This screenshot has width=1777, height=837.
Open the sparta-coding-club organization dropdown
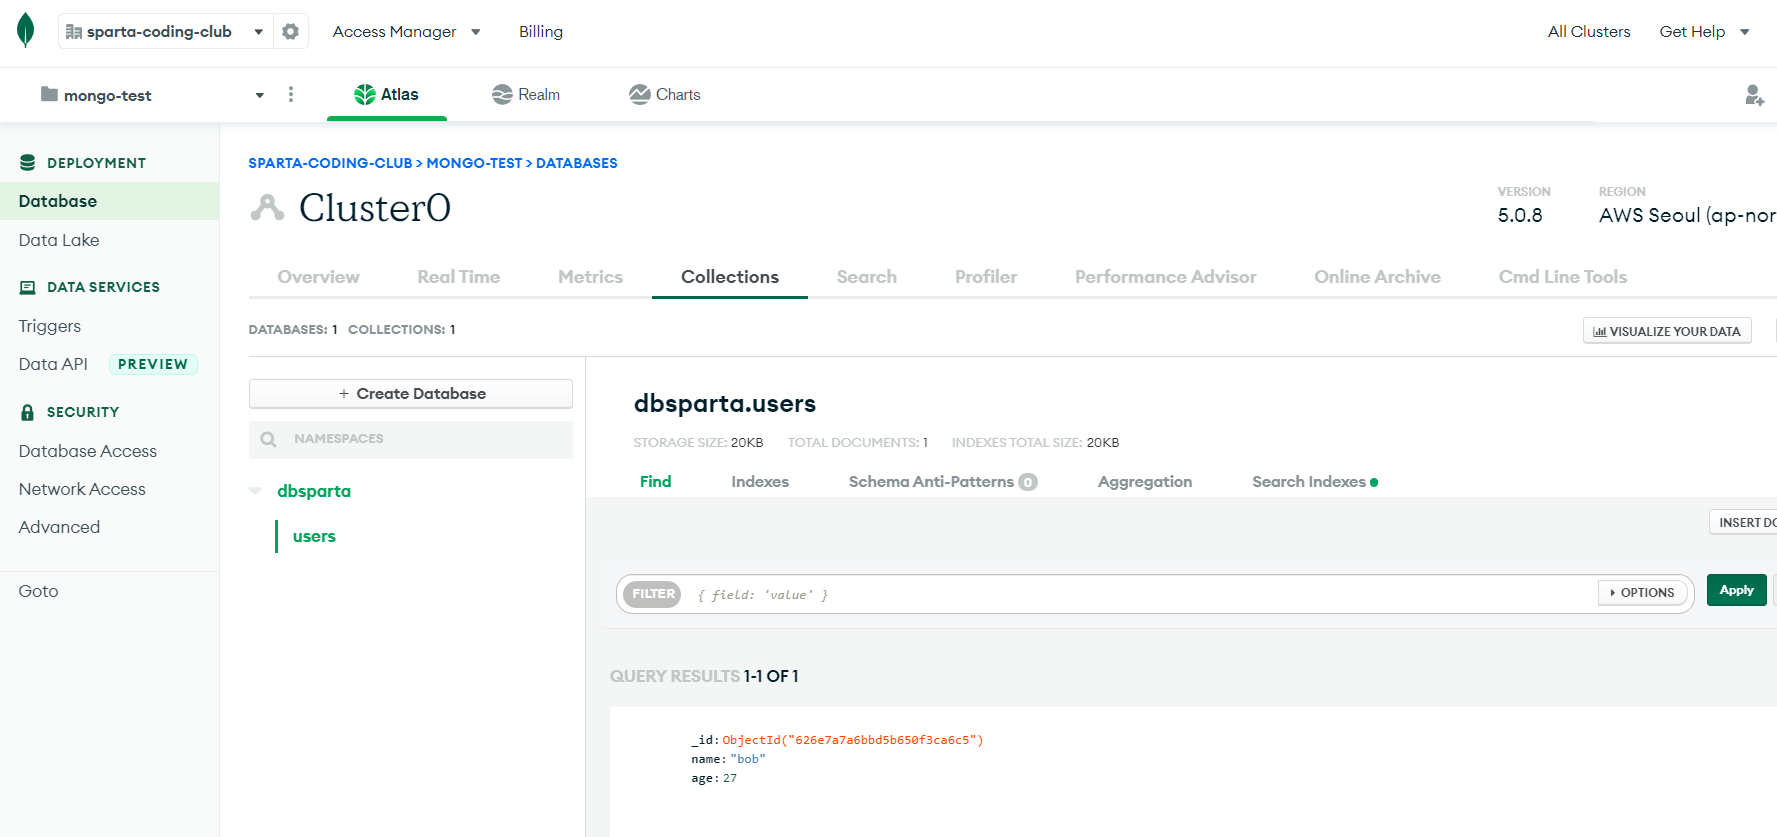click(165, 31)
